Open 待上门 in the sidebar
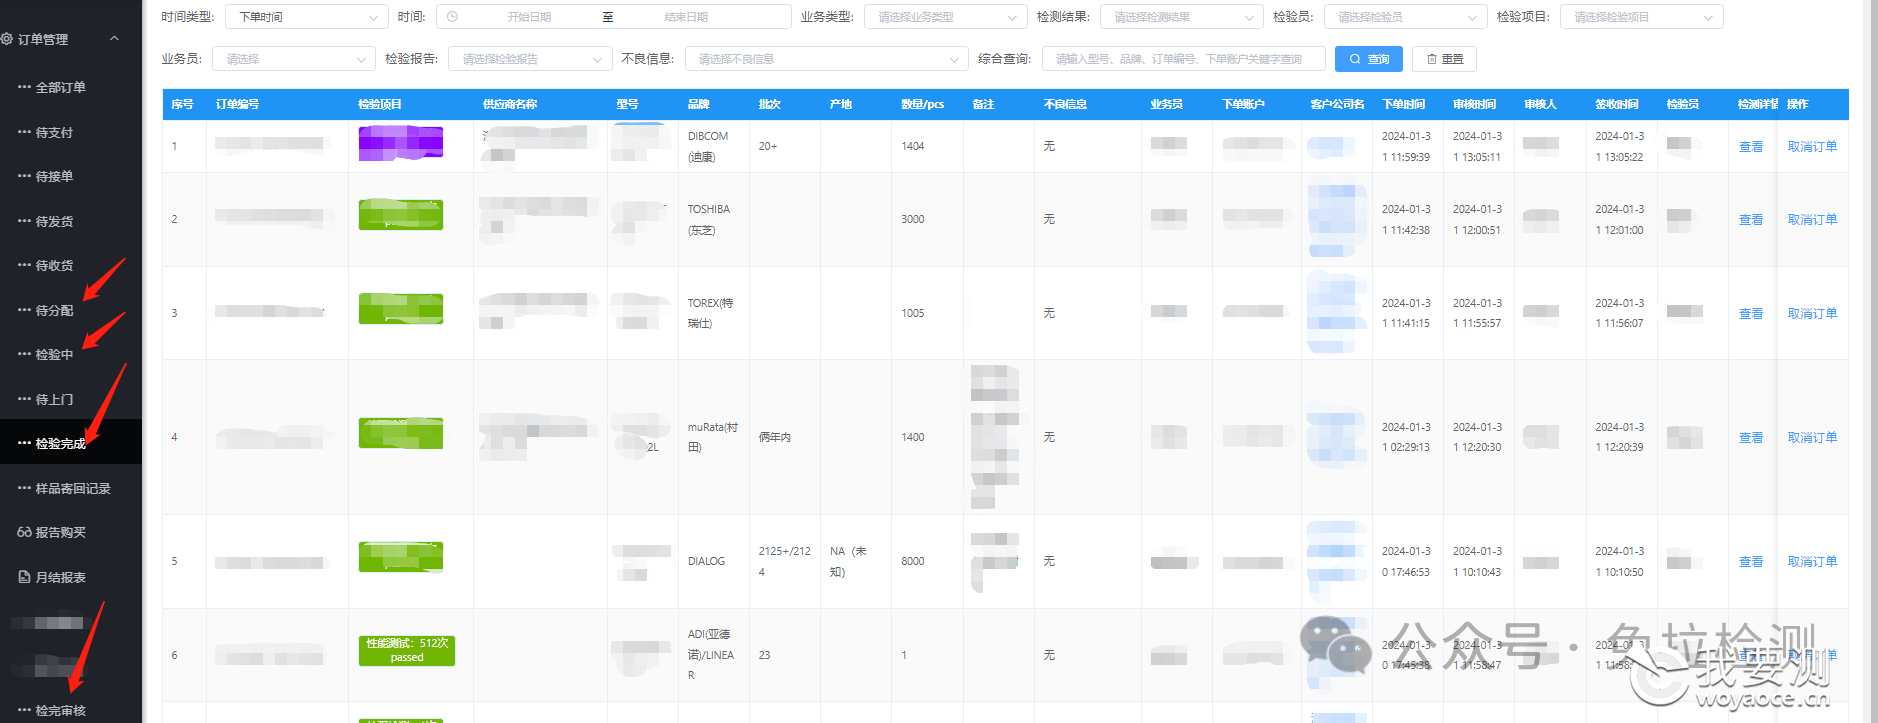 (54, 400)
